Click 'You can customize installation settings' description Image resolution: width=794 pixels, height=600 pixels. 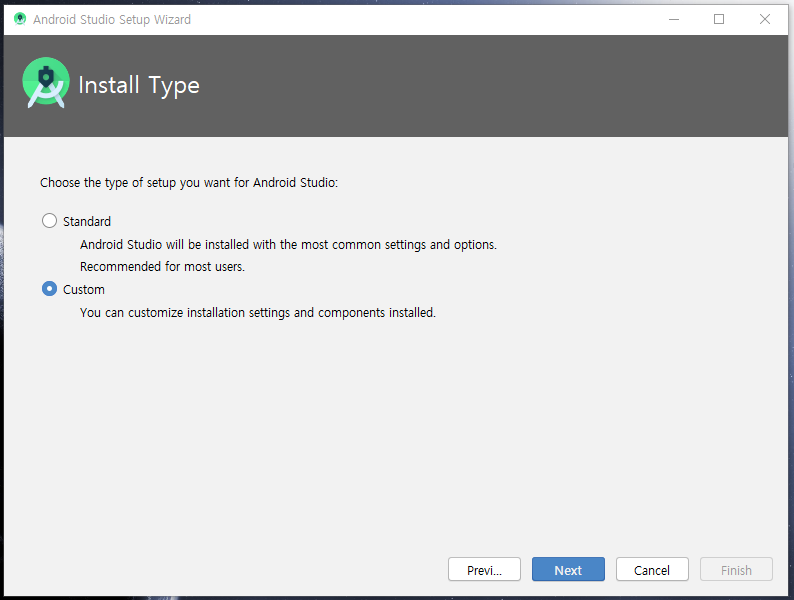click(258, 312)
